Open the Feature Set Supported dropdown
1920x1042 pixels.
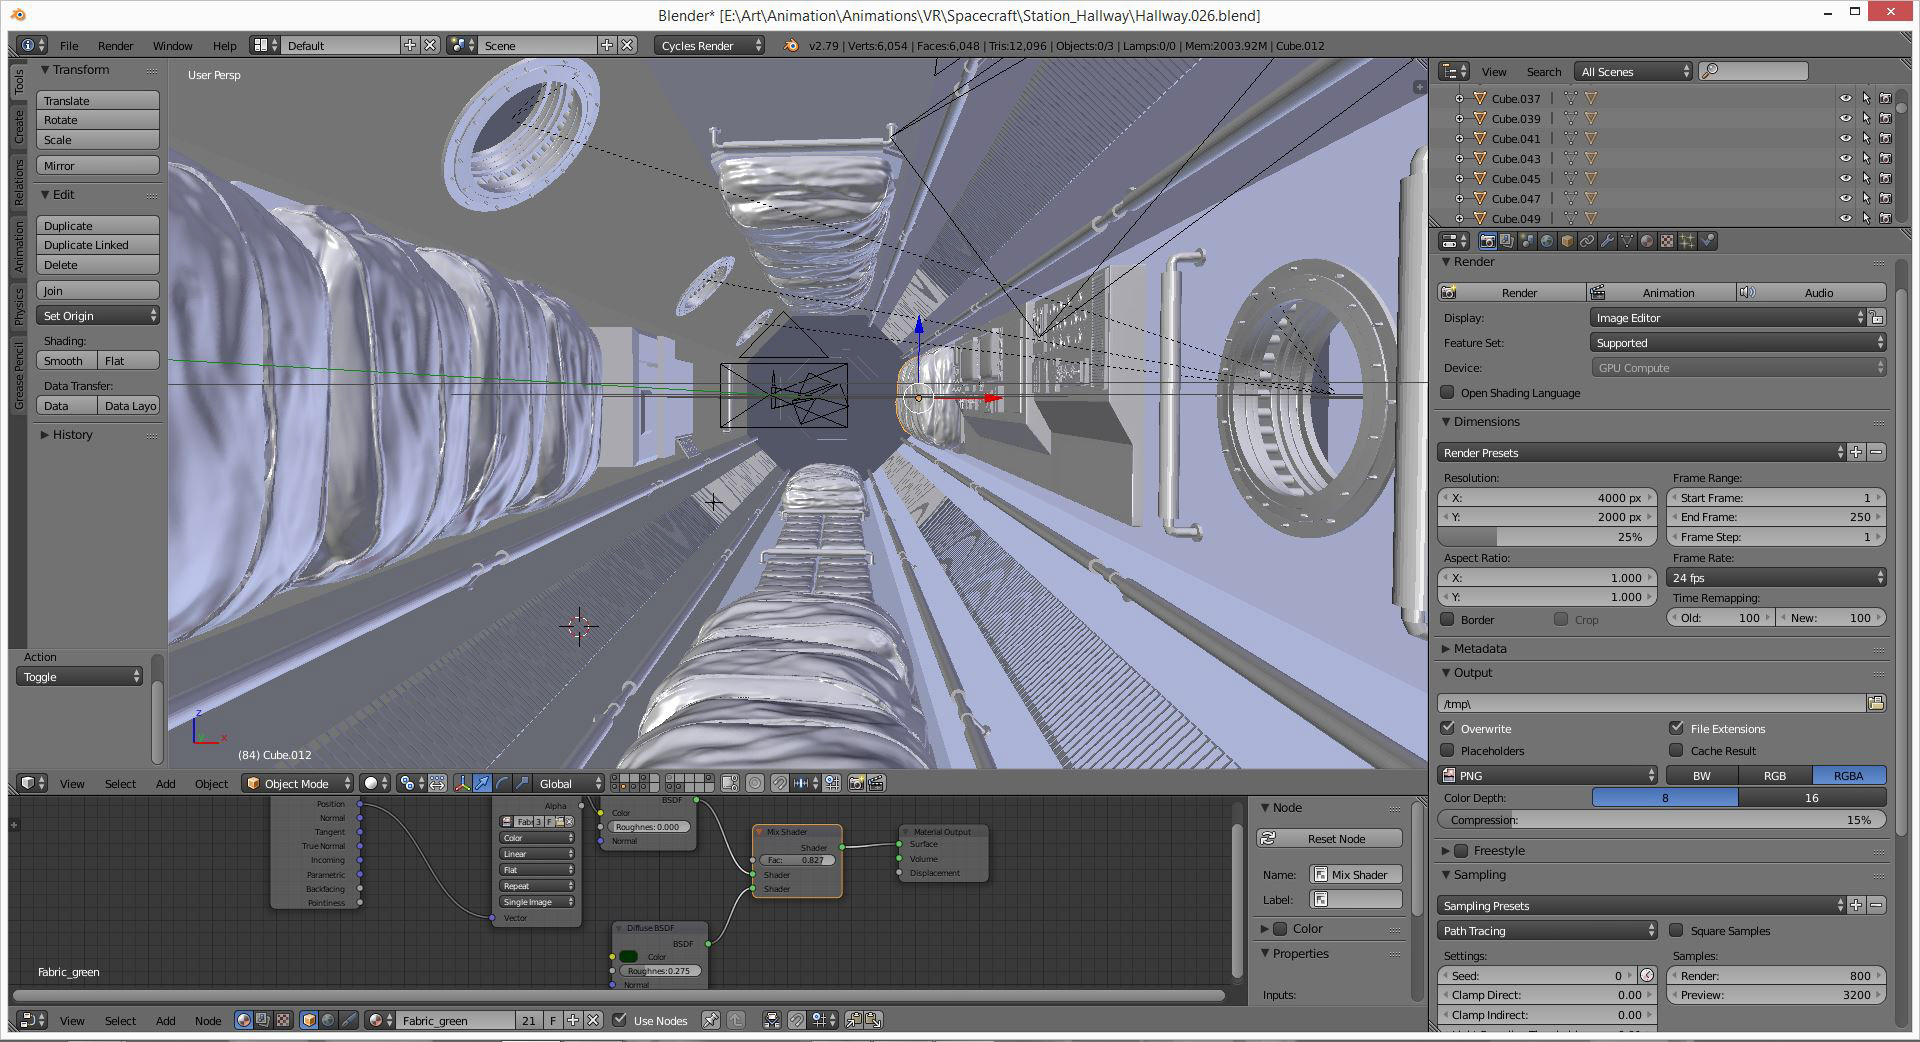(x=1738, y=342)
